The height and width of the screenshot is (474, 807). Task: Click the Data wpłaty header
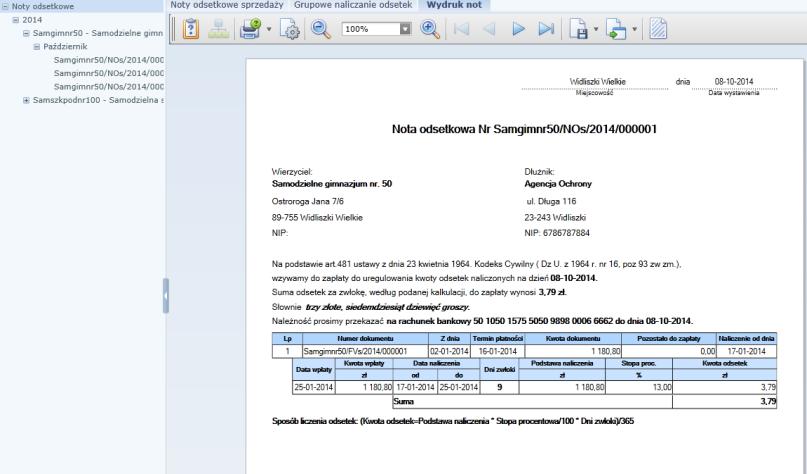(313, 370)
